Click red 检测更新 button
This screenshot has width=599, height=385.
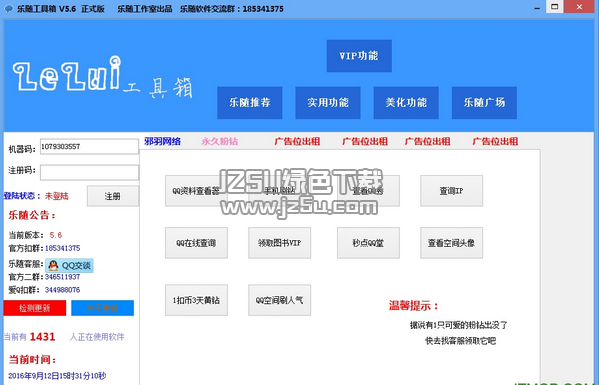click(35, 308)
